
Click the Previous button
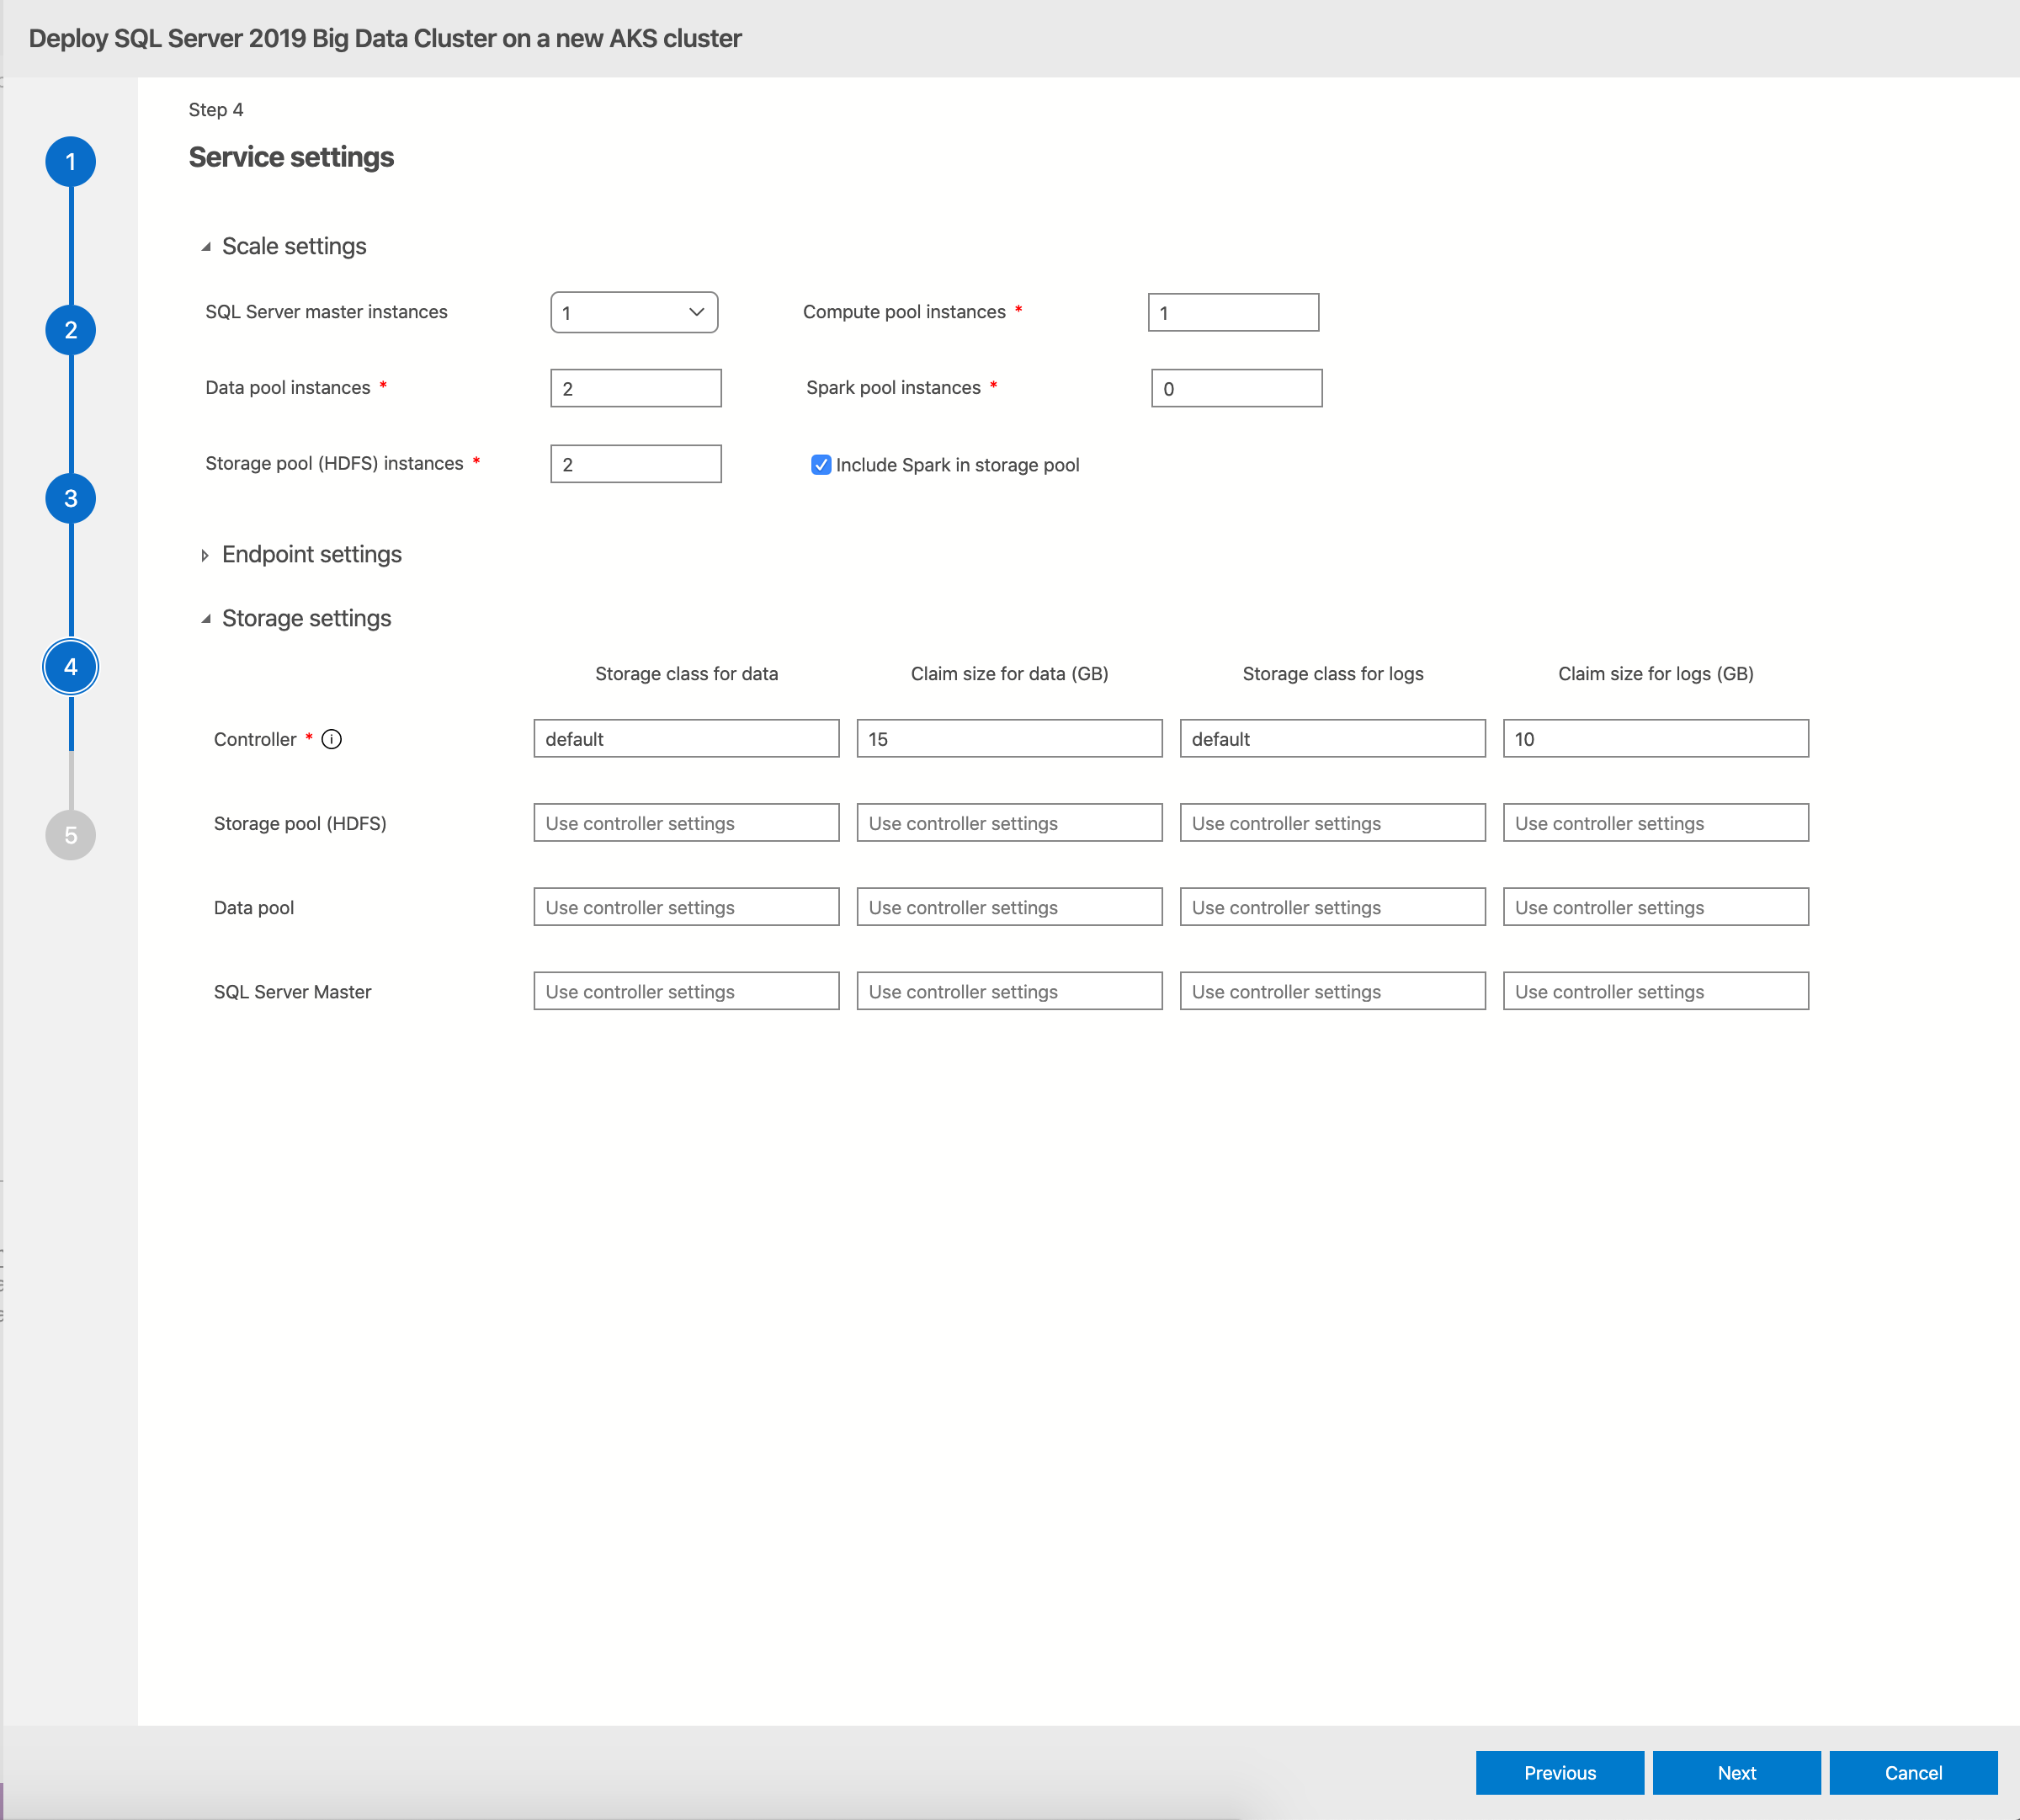pos(1559,1772)
